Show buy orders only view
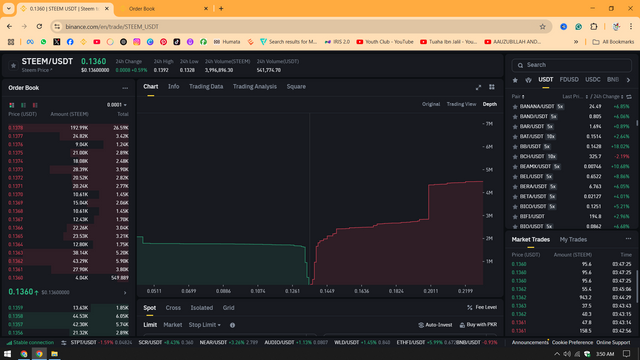This screenshot has width=640, height=360. tap(23, 105)
